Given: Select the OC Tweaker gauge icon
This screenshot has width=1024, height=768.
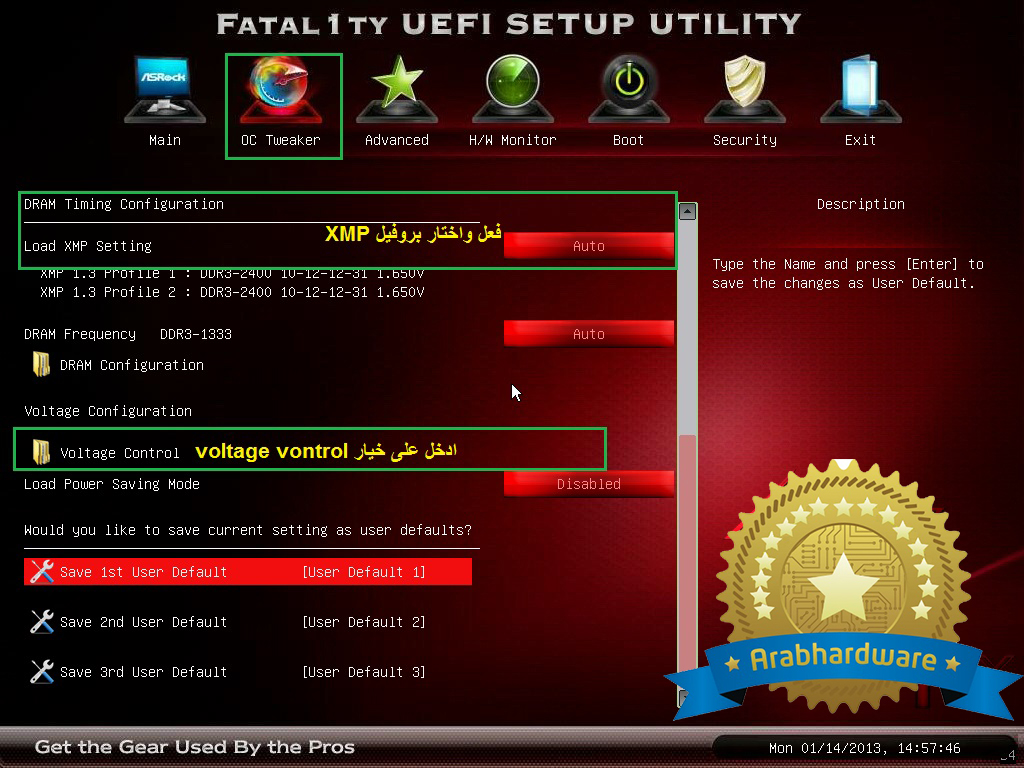Looking at the screenshot, I should [x=281, y=89].
